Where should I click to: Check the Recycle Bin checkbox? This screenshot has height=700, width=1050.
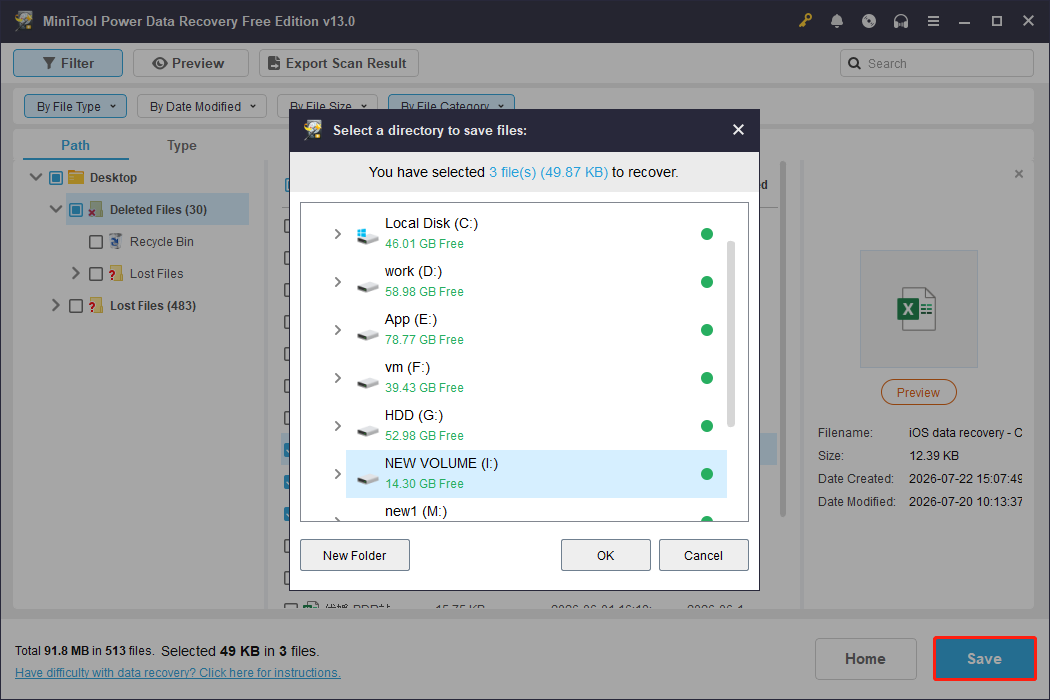pyautogui.click(x=96, y=242)
